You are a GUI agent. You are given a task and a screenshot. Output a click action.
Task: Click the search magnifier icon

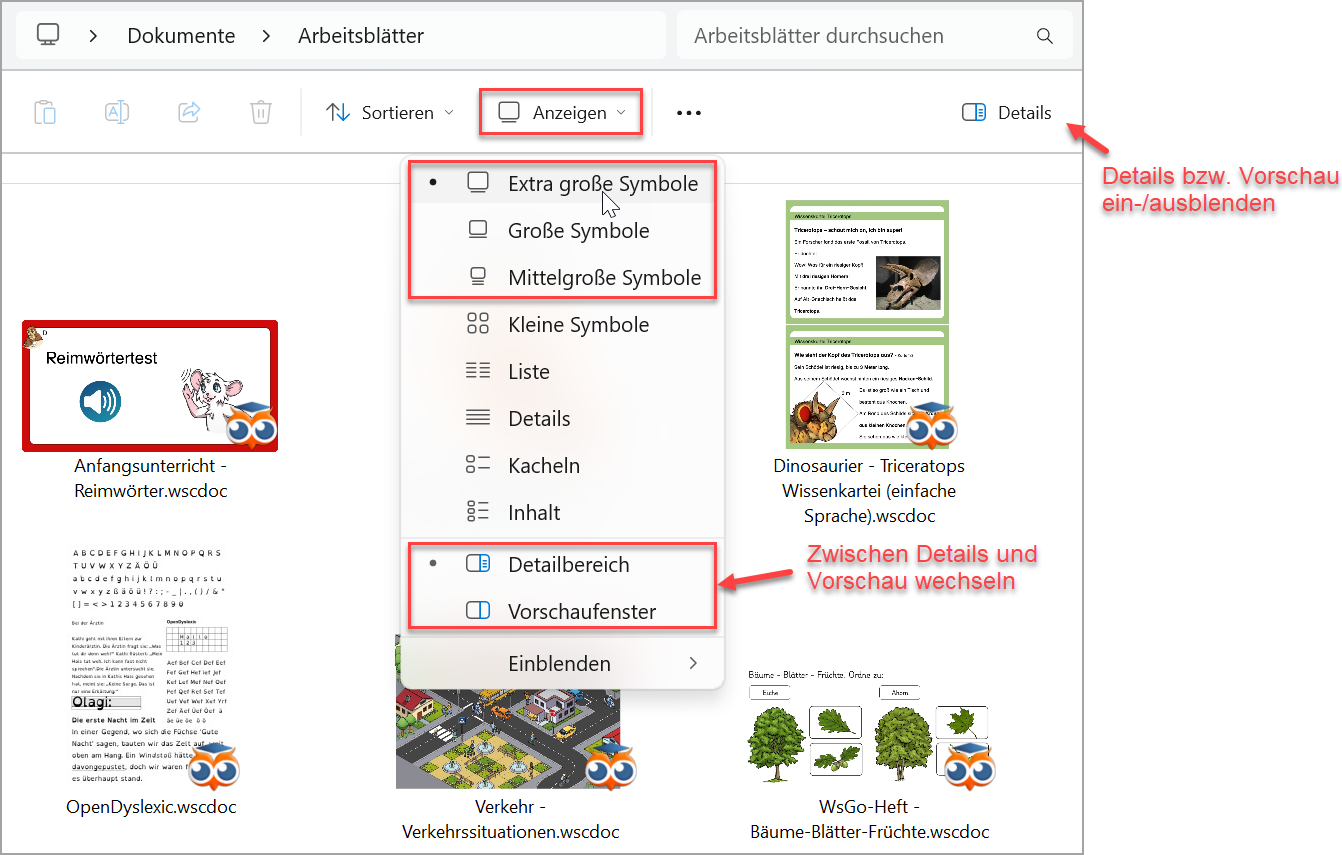click(1044, 35)
